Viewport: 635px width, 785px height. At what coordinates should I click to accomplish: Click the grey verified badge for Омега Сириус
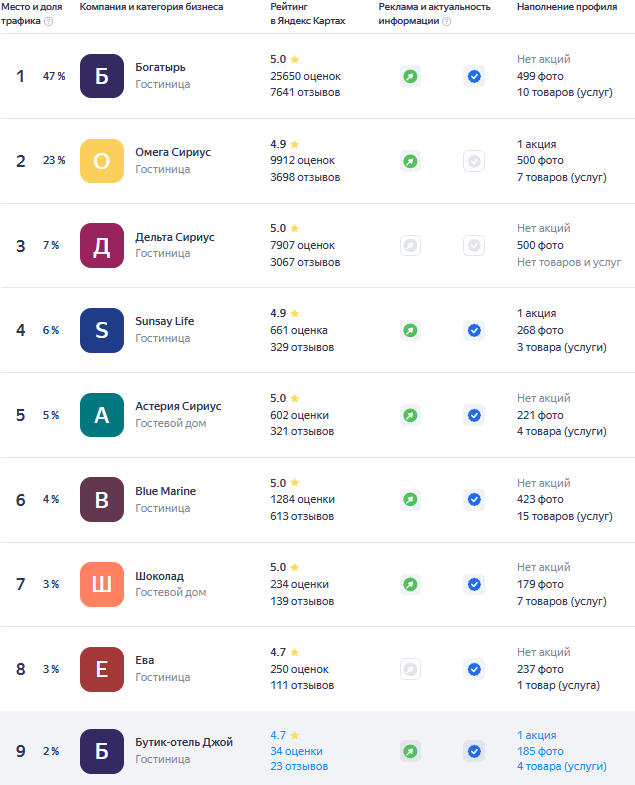click(474, 161)
